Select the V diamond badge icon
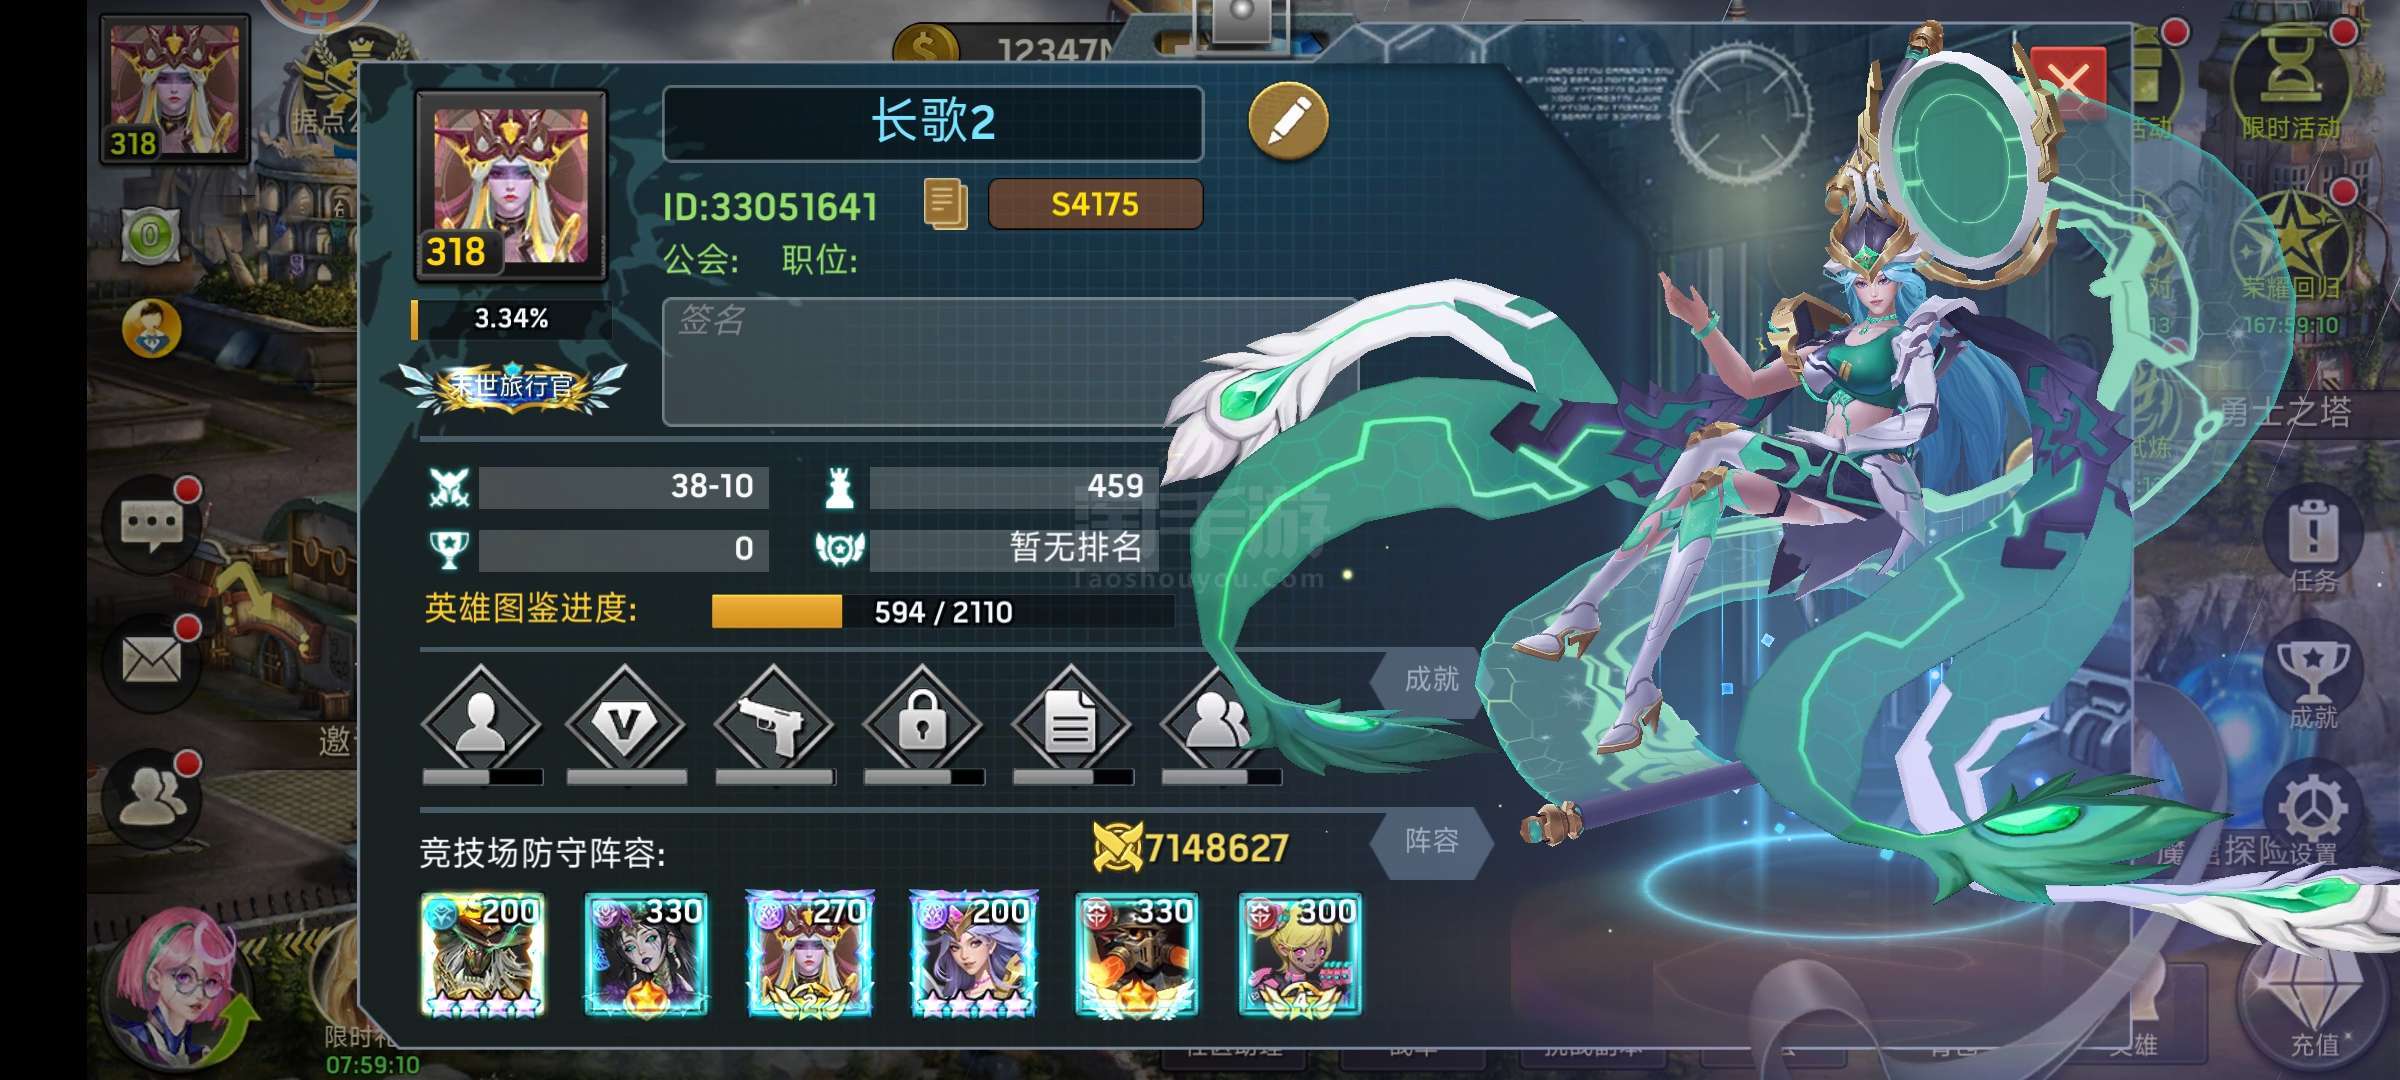 point(626,724)
